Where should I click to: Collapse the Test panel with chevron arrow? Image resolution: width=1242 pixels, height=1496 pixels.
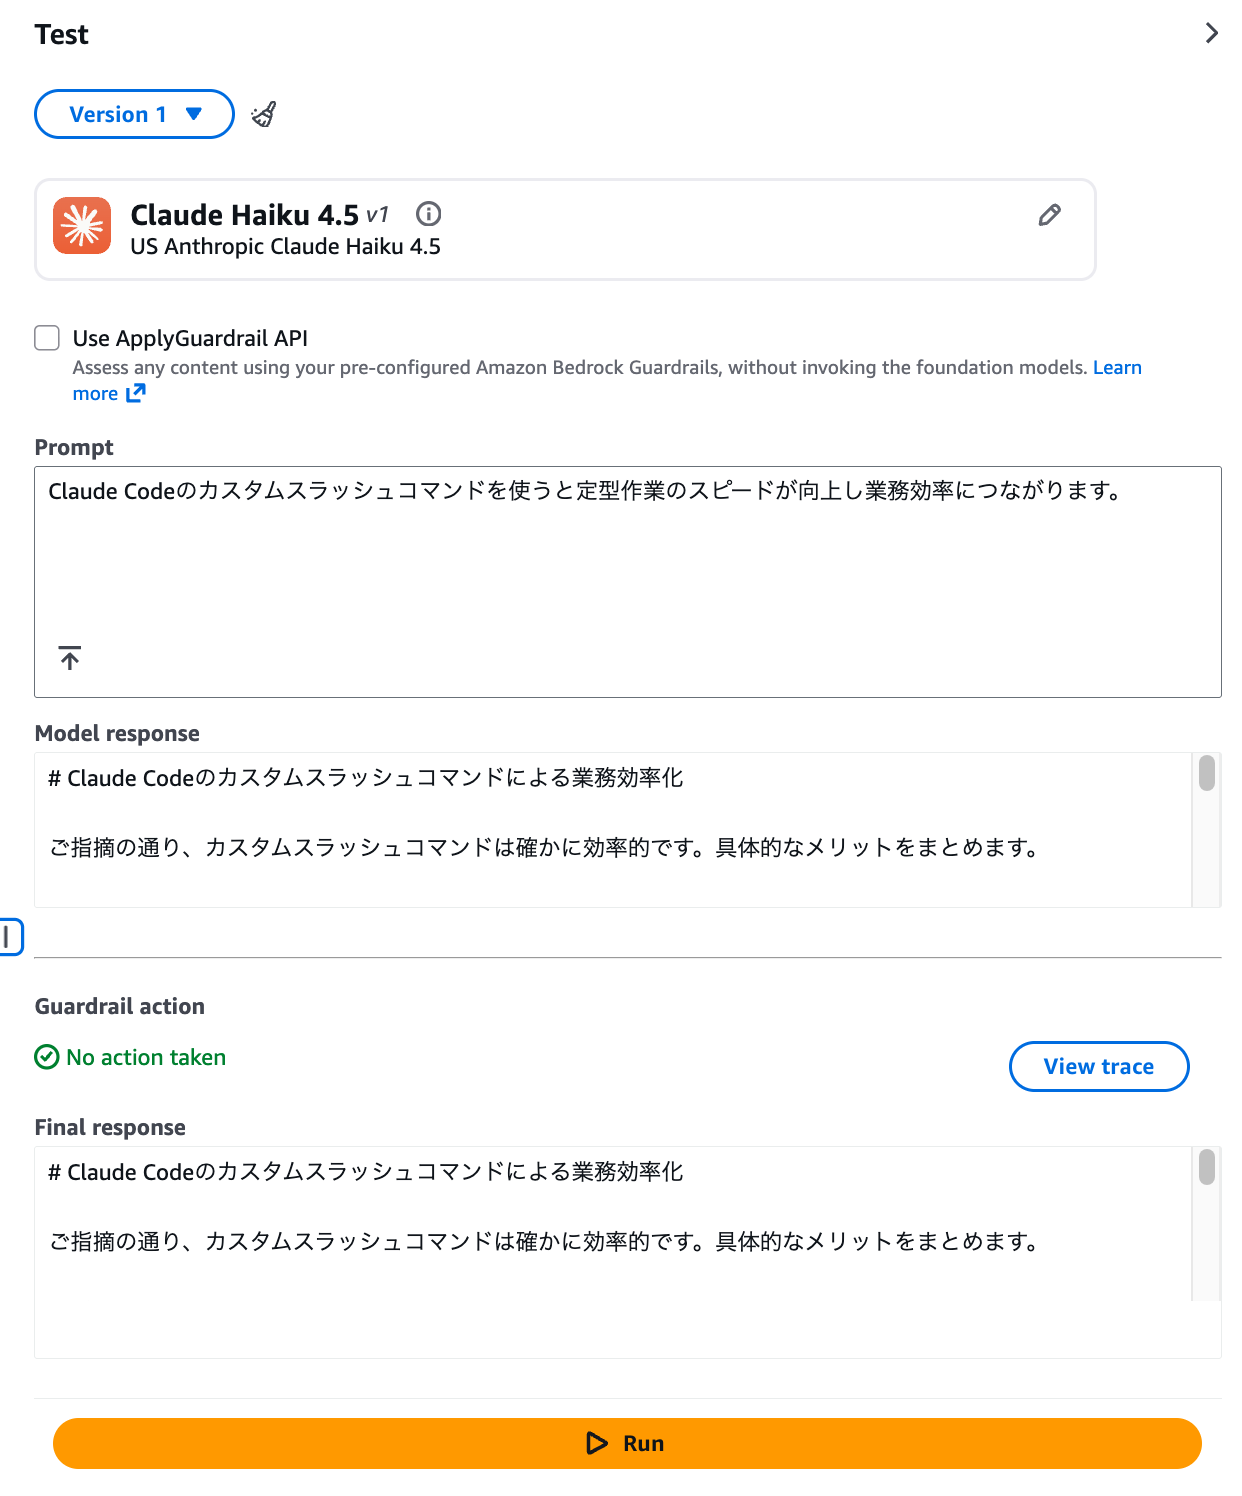(1212, 34)
